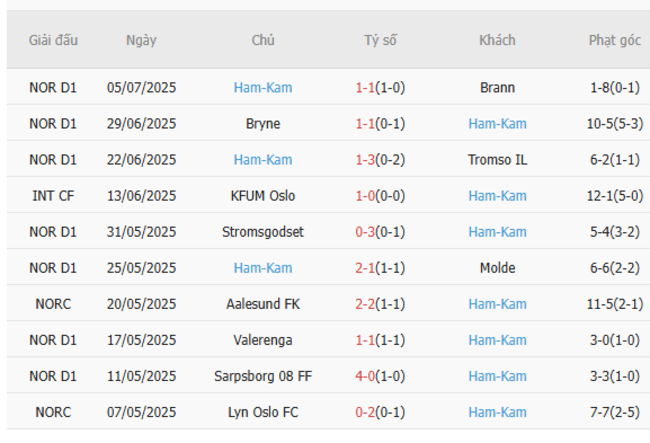Select Ham-Kam in the 22/06/2025 row
Image resolution: width=650 pixels, height=443 pixels.
tap(263, 160)
